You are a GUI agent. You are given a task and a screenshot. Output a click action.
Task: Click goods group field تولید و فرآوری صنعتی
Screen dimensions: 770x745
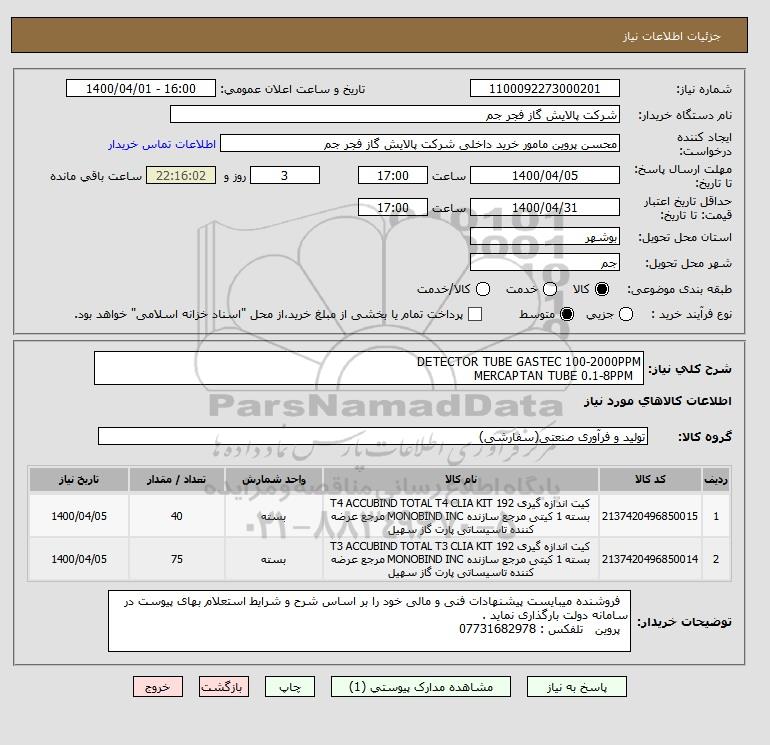(x=373, y=436)
